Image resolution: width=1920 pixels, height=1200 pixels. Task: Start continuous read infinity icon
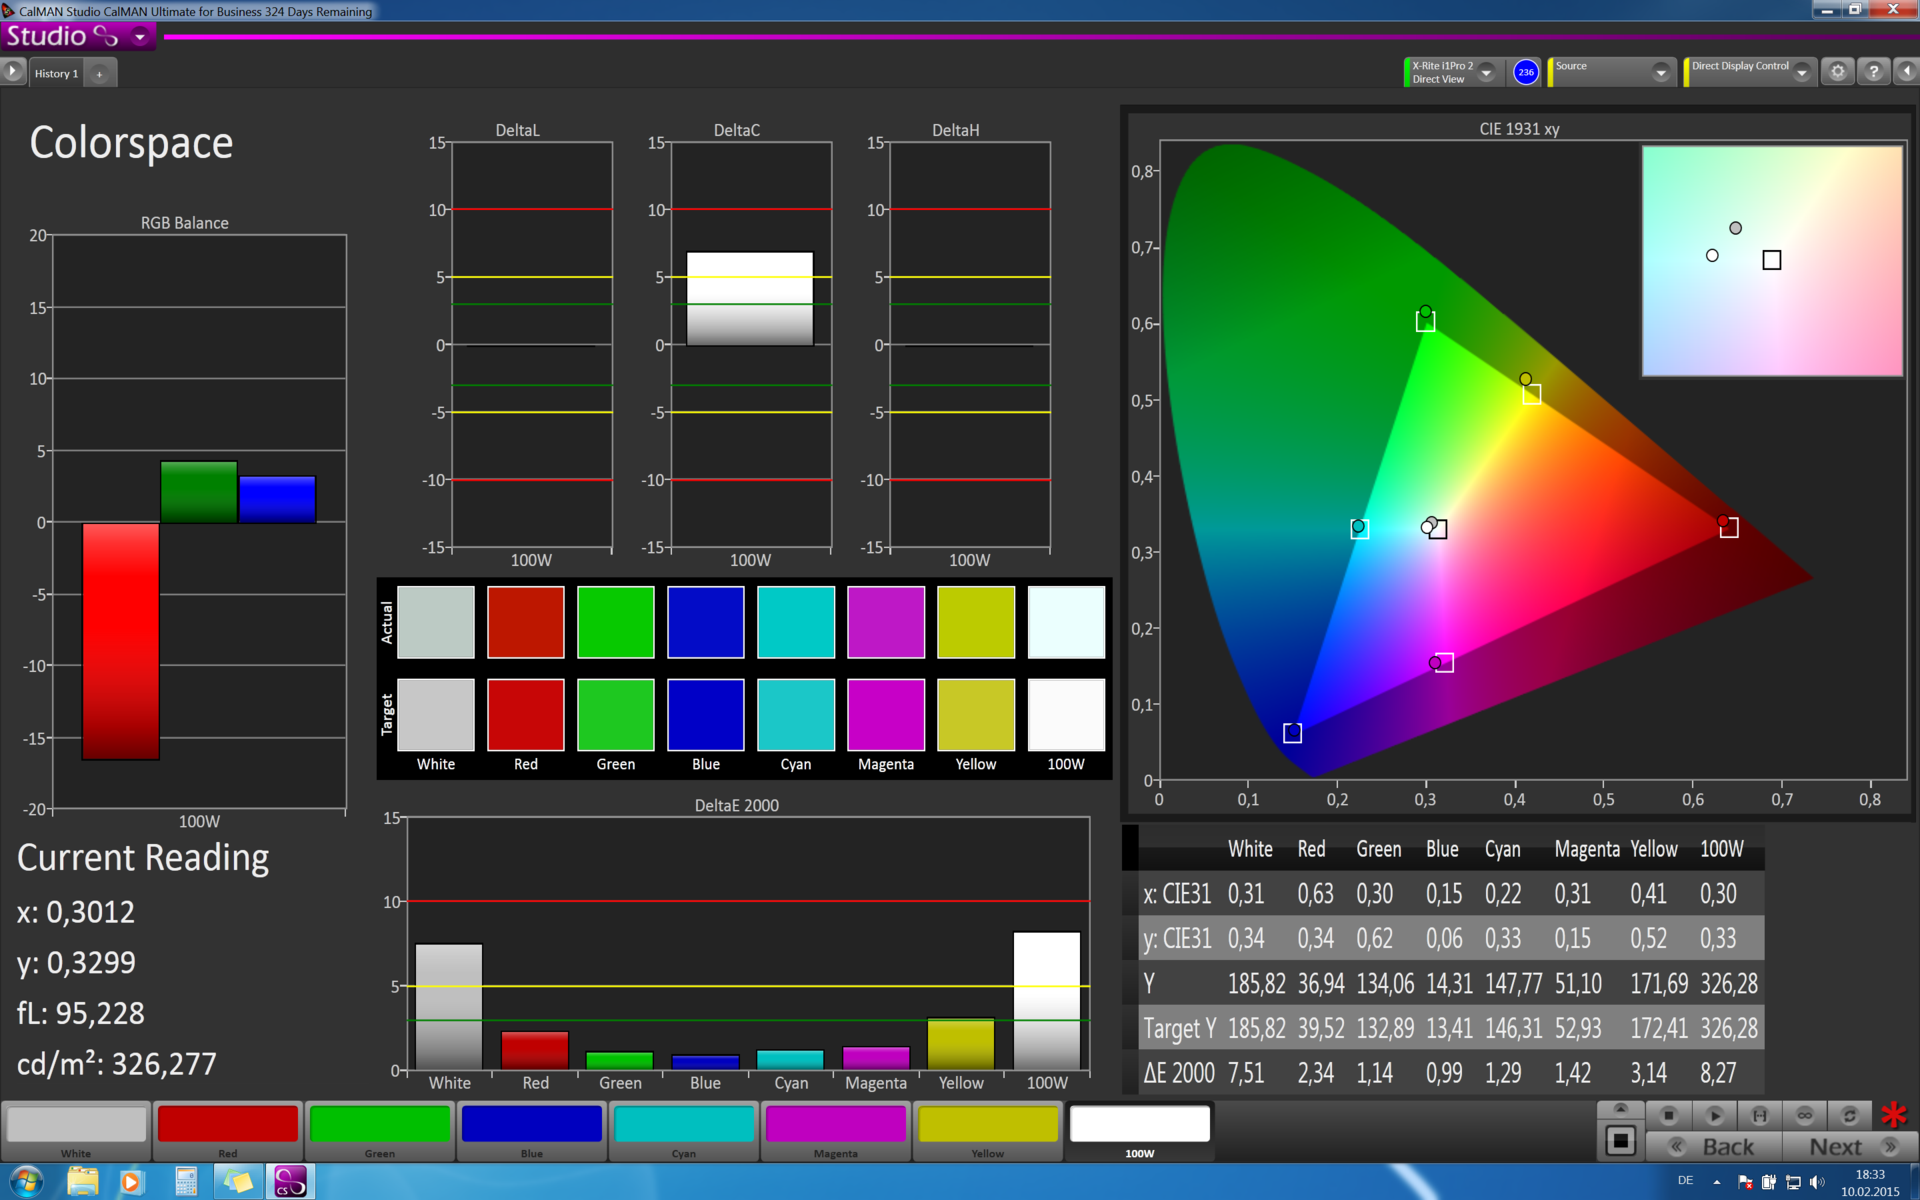[1804, 1115]
